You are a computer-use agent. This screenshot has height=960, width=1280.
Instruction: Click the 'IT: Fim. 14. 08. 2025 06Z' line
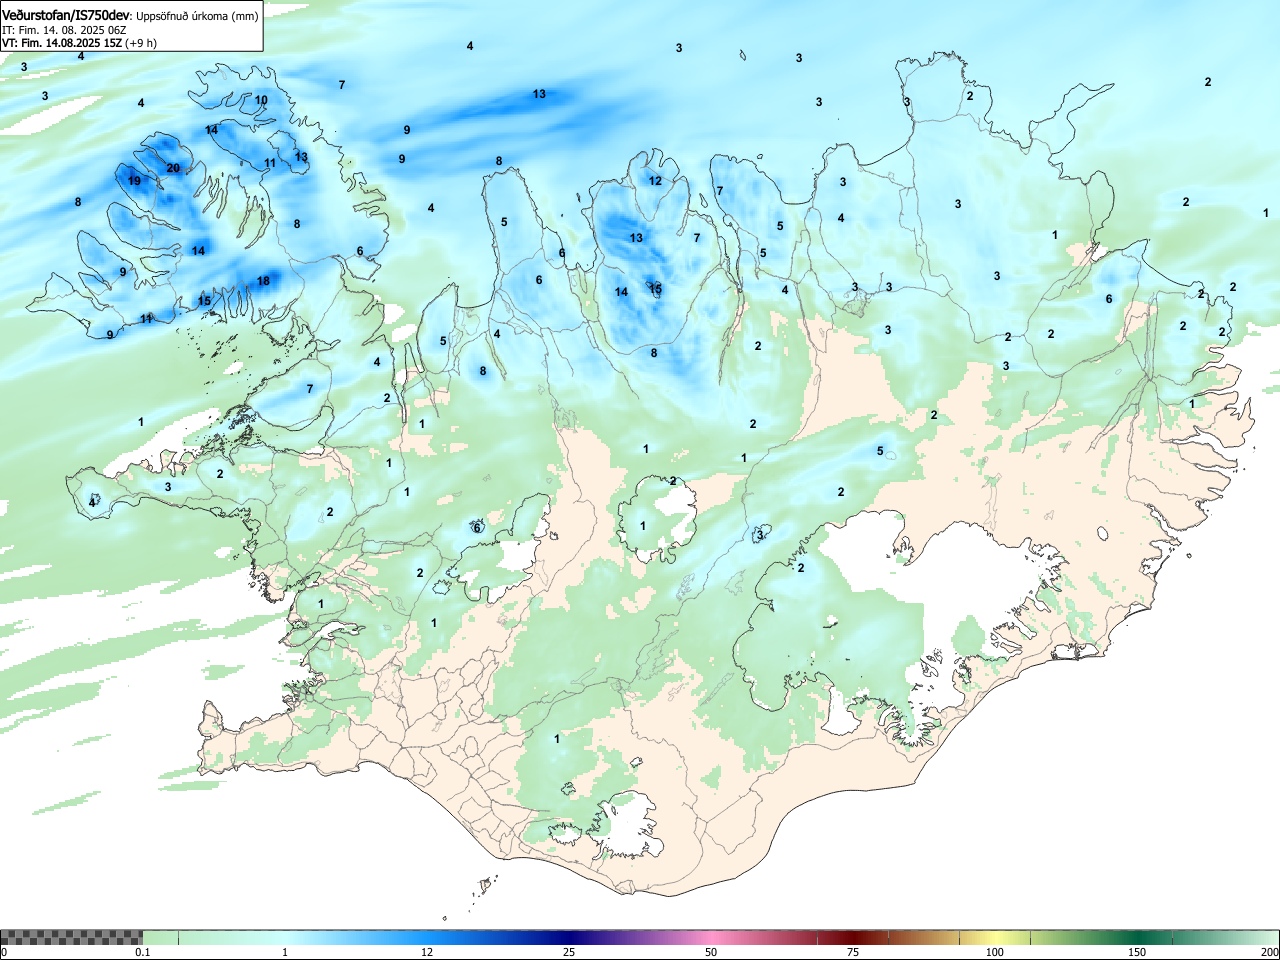click(65, 30)
